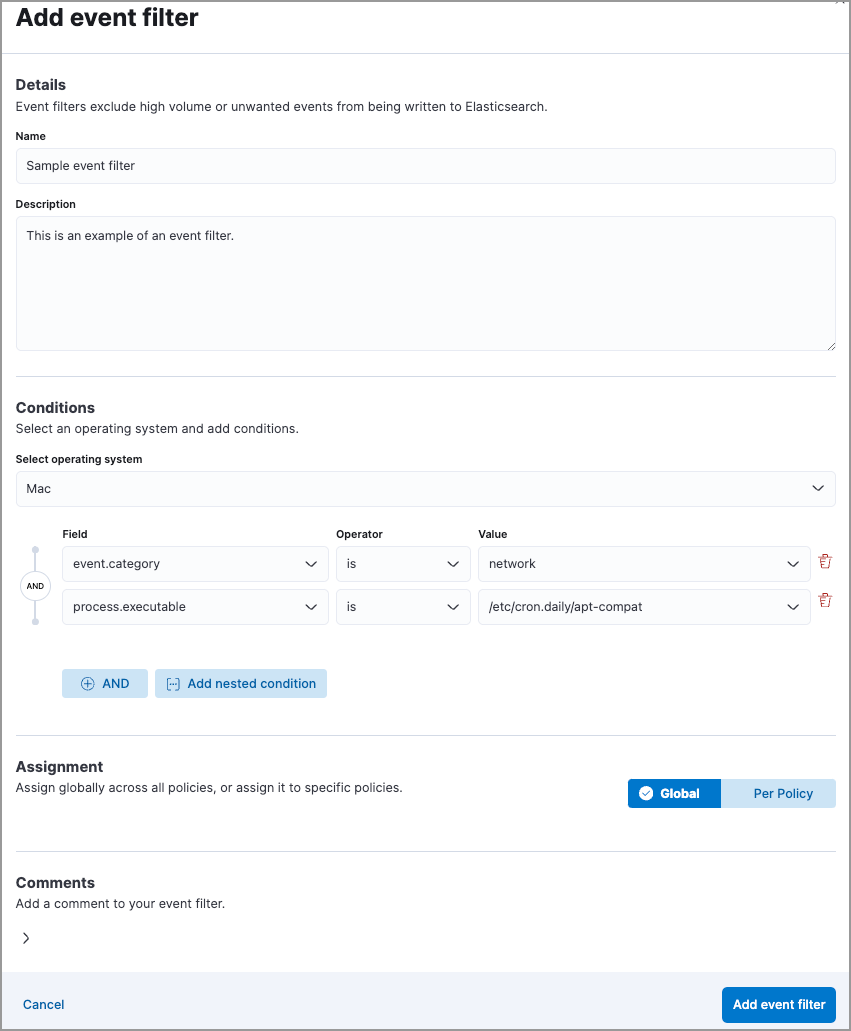Delete the event.category condition row
The height and width of the screenshot is (1031, 851).
(825, 562)
